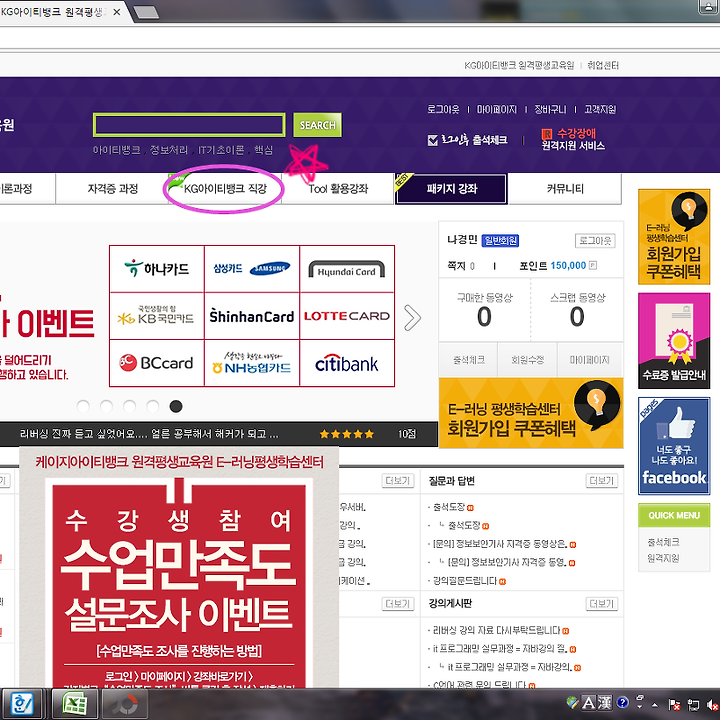Open sidebar 회원가입 쿠폰혜택 banner
Image resolution: width=720 pixels, height=720 pixels.
674,237
